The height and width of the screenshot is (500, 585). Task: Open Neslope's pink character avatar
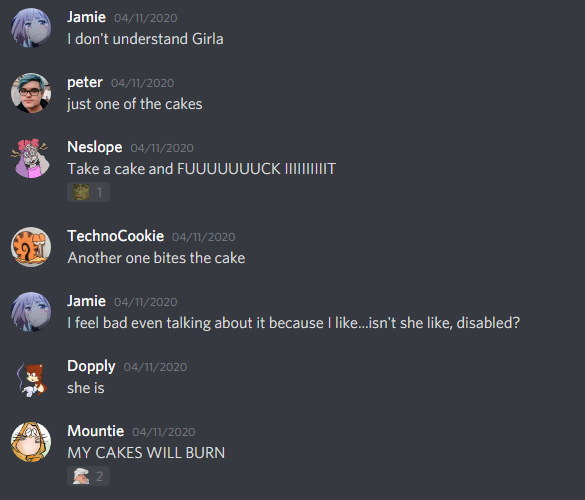31,158
